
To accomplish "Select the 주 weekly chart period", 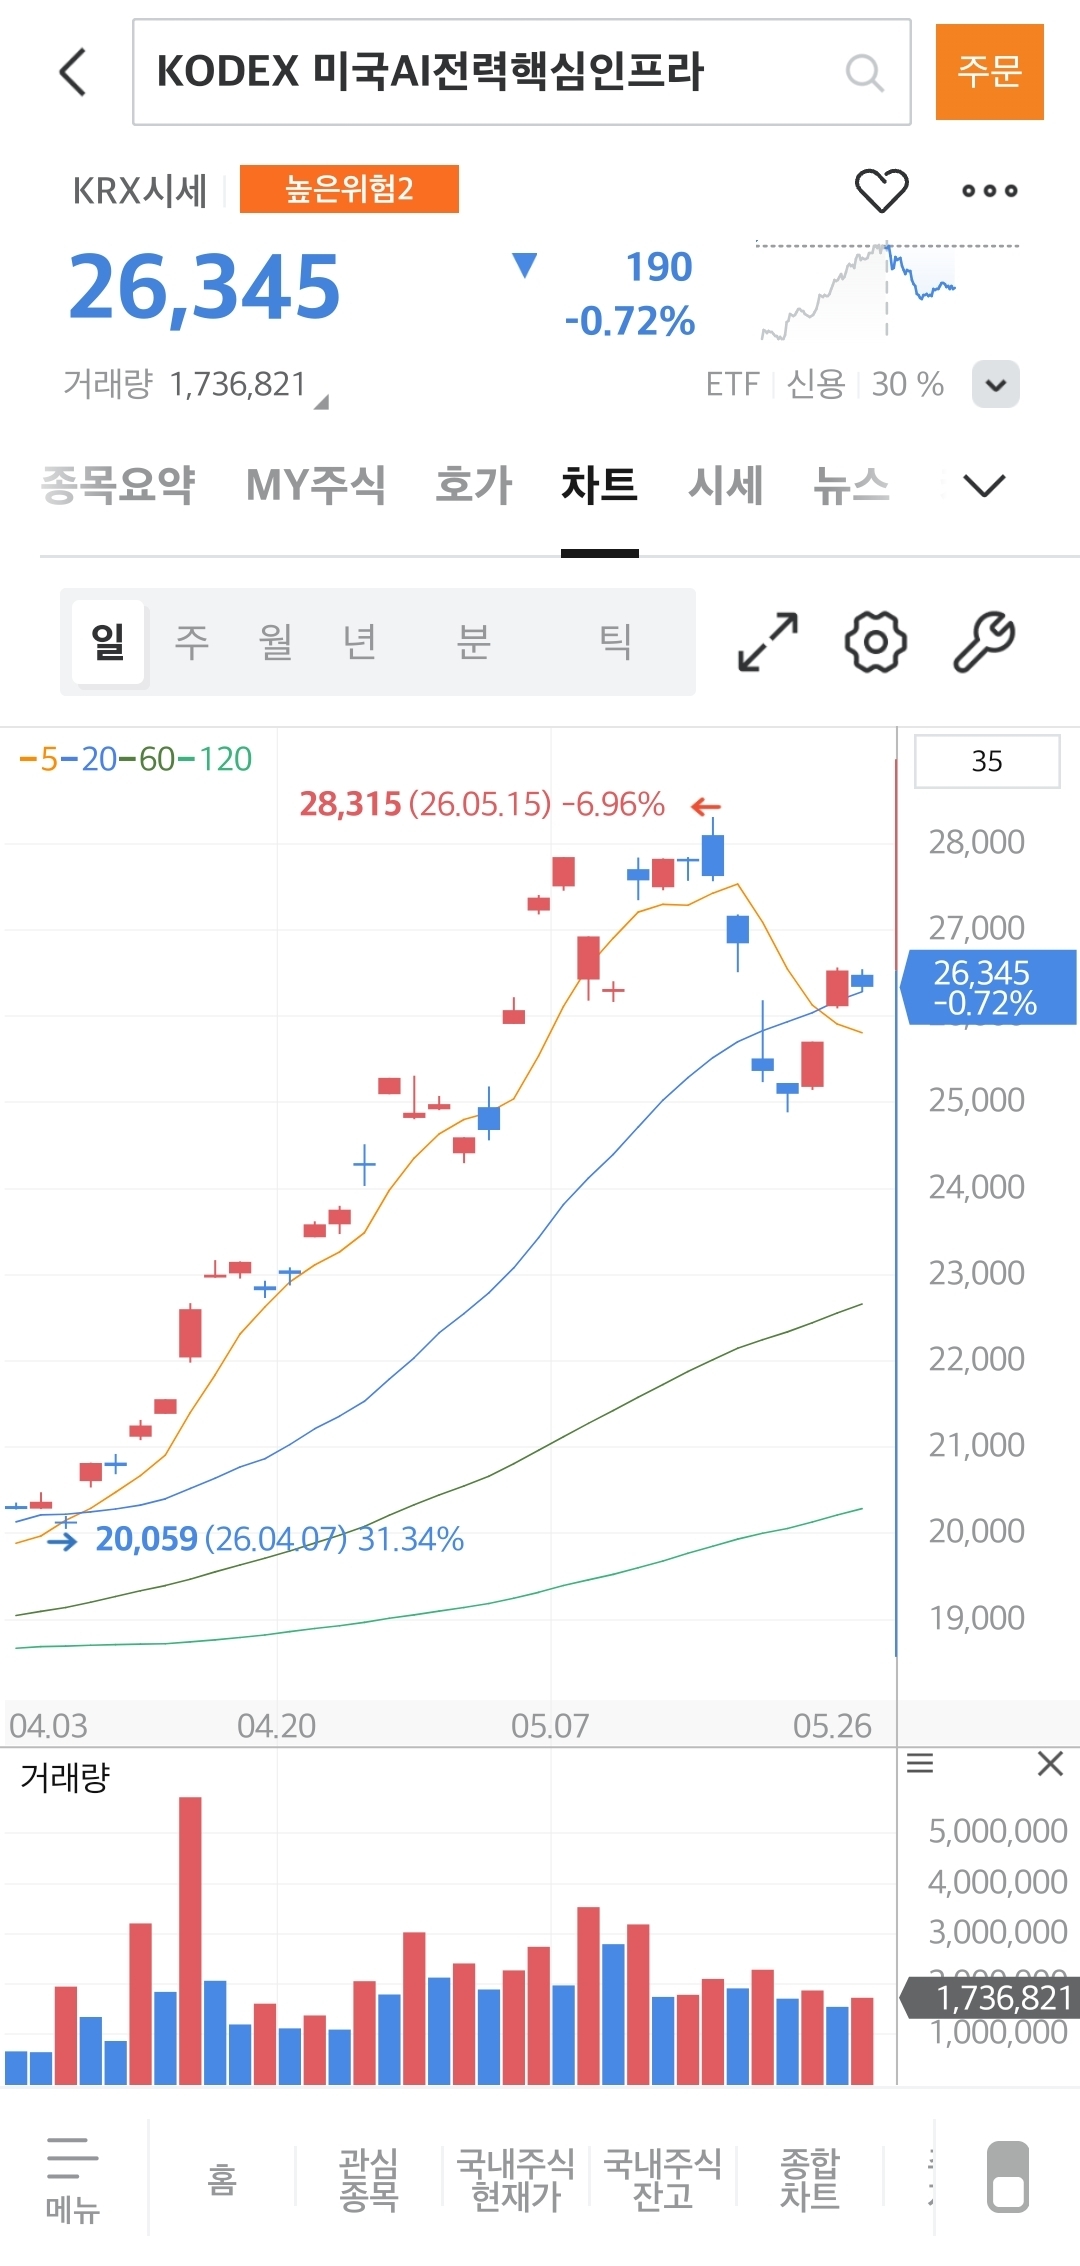I will [x=192, y=641].
